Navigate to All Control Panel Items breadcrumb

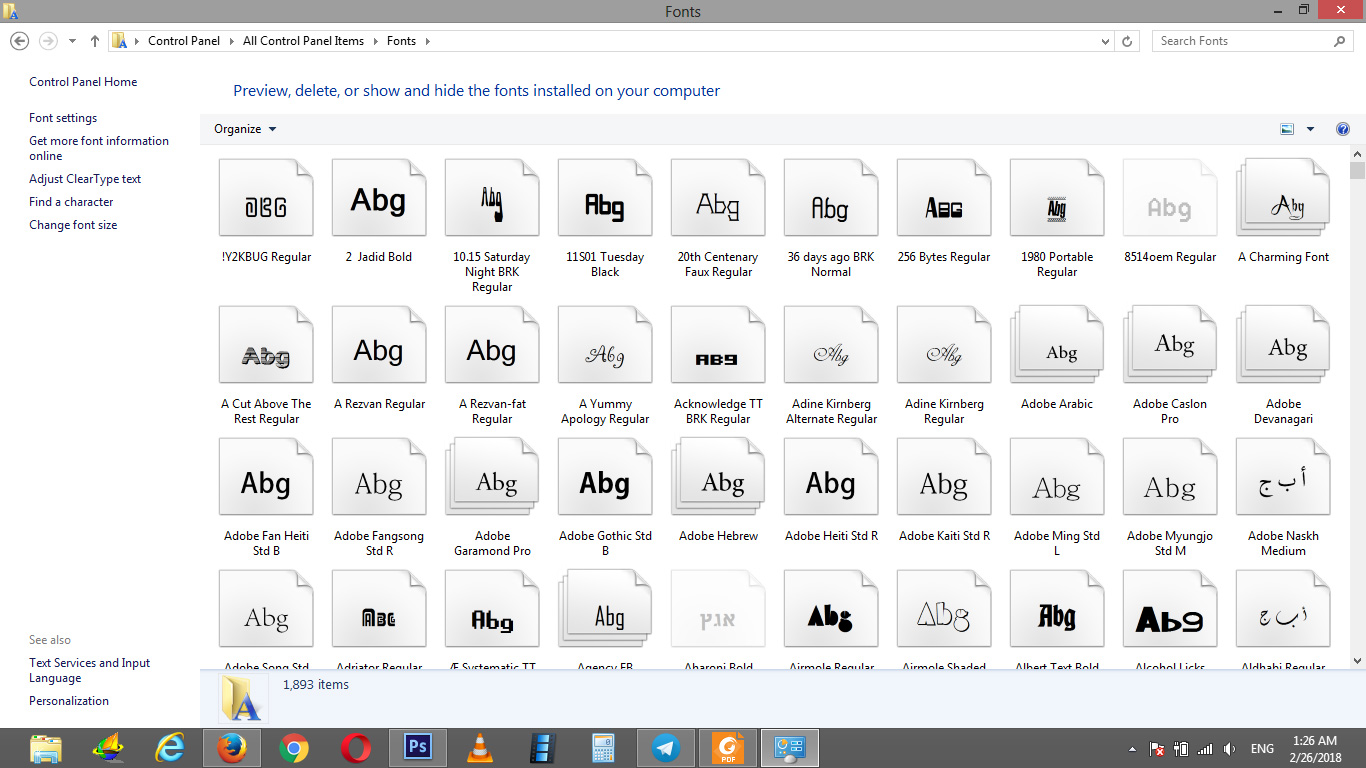(303, 41)
